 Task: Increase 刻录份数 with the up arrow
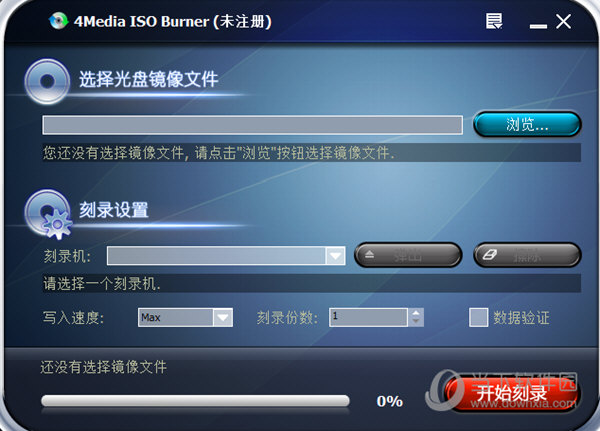[x=416, y=313]
